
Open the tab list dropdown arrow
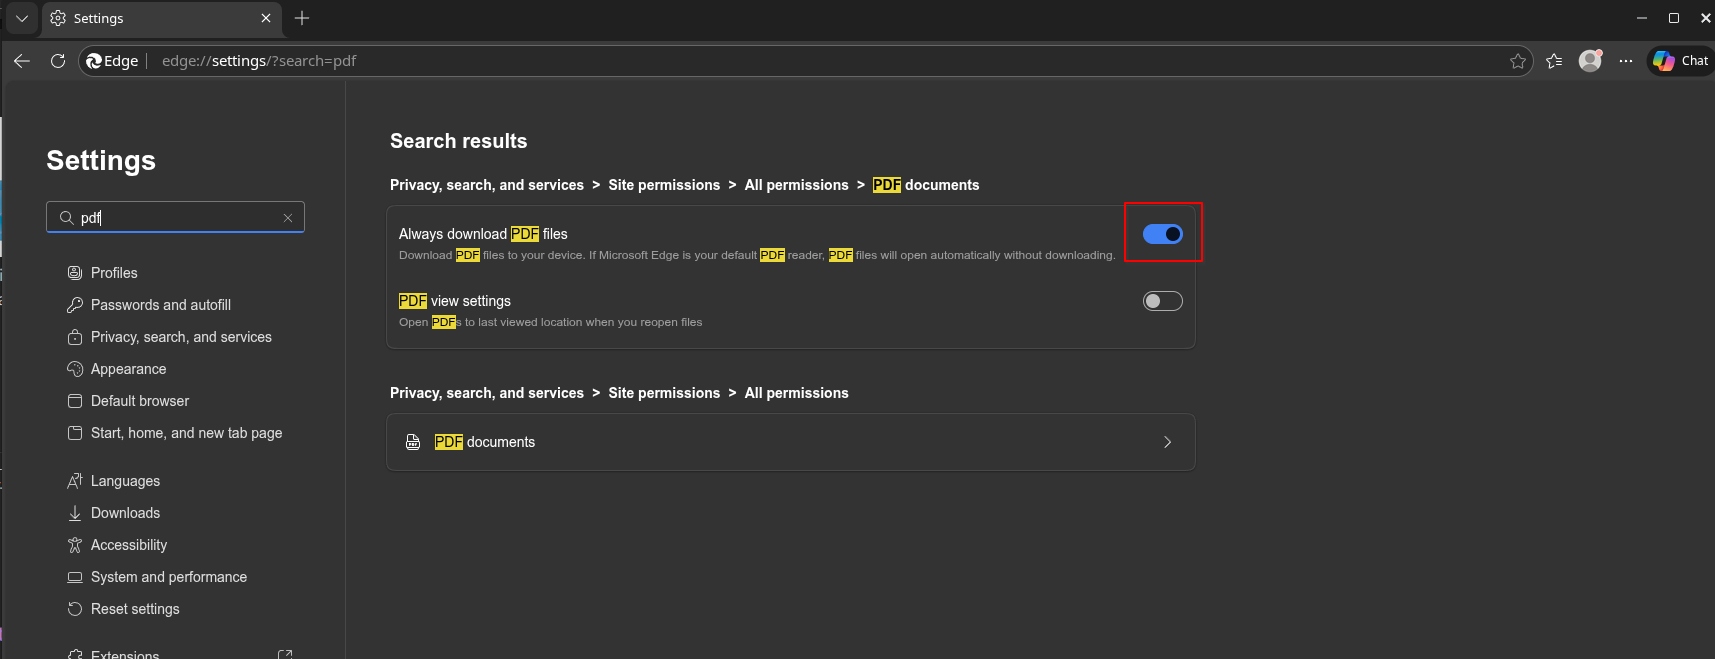click(21, 18)
